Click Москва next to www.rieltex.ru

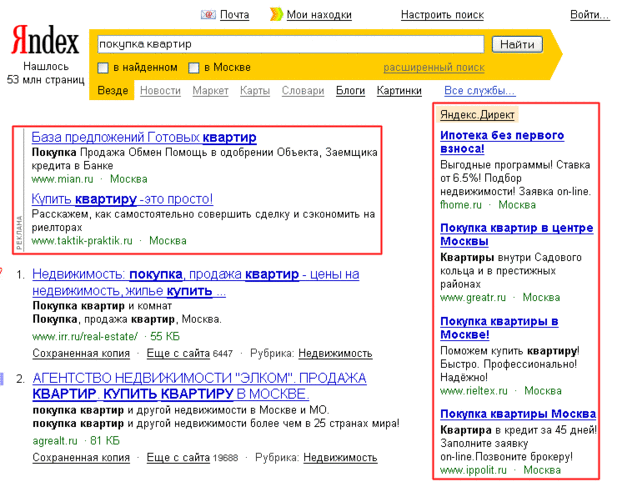point(543,391)
